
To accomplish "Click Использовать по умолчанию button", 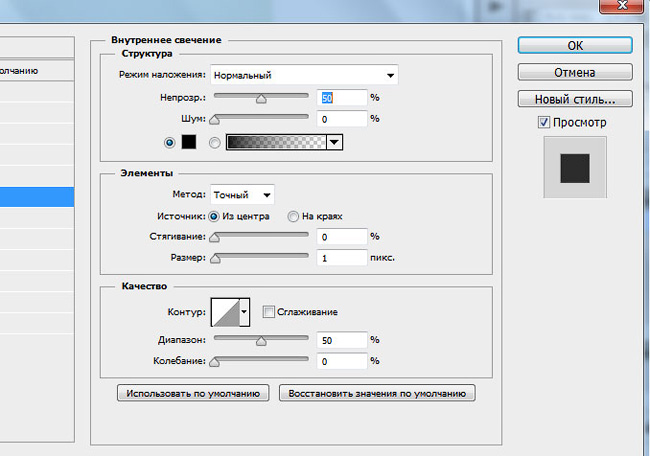I will (x=193, y=393).
